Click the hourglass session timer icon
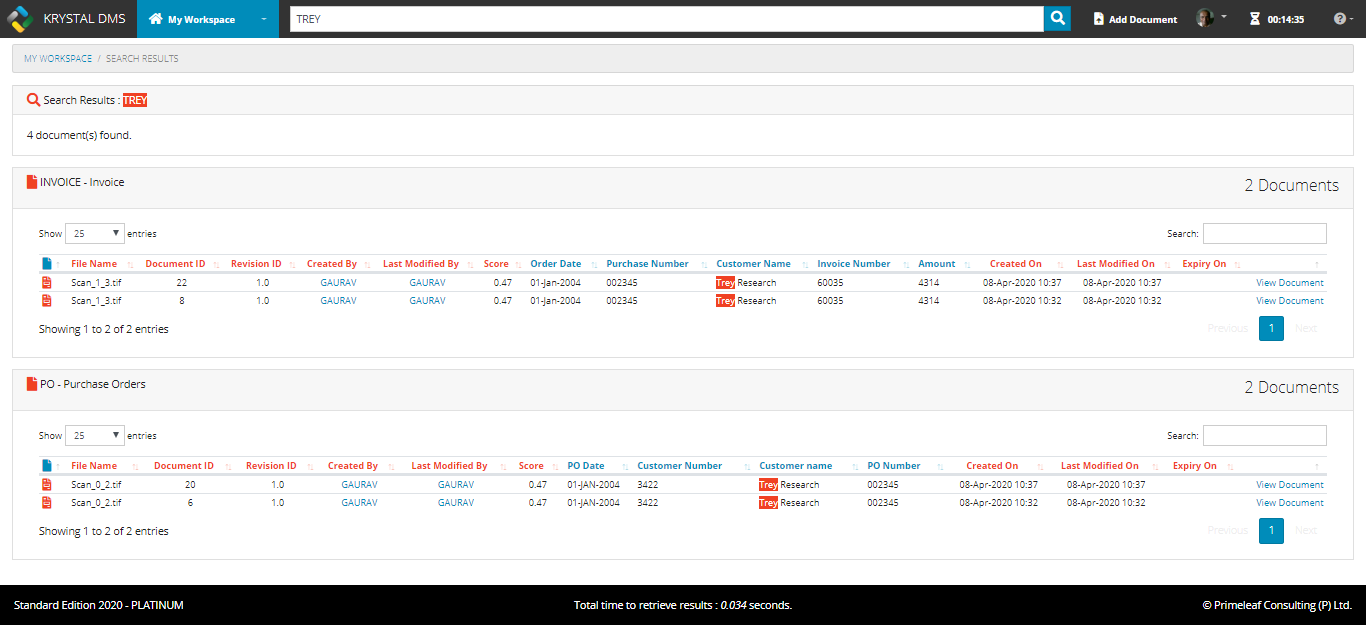The height and width of the screenshot is (625, 1366). 1254,19
